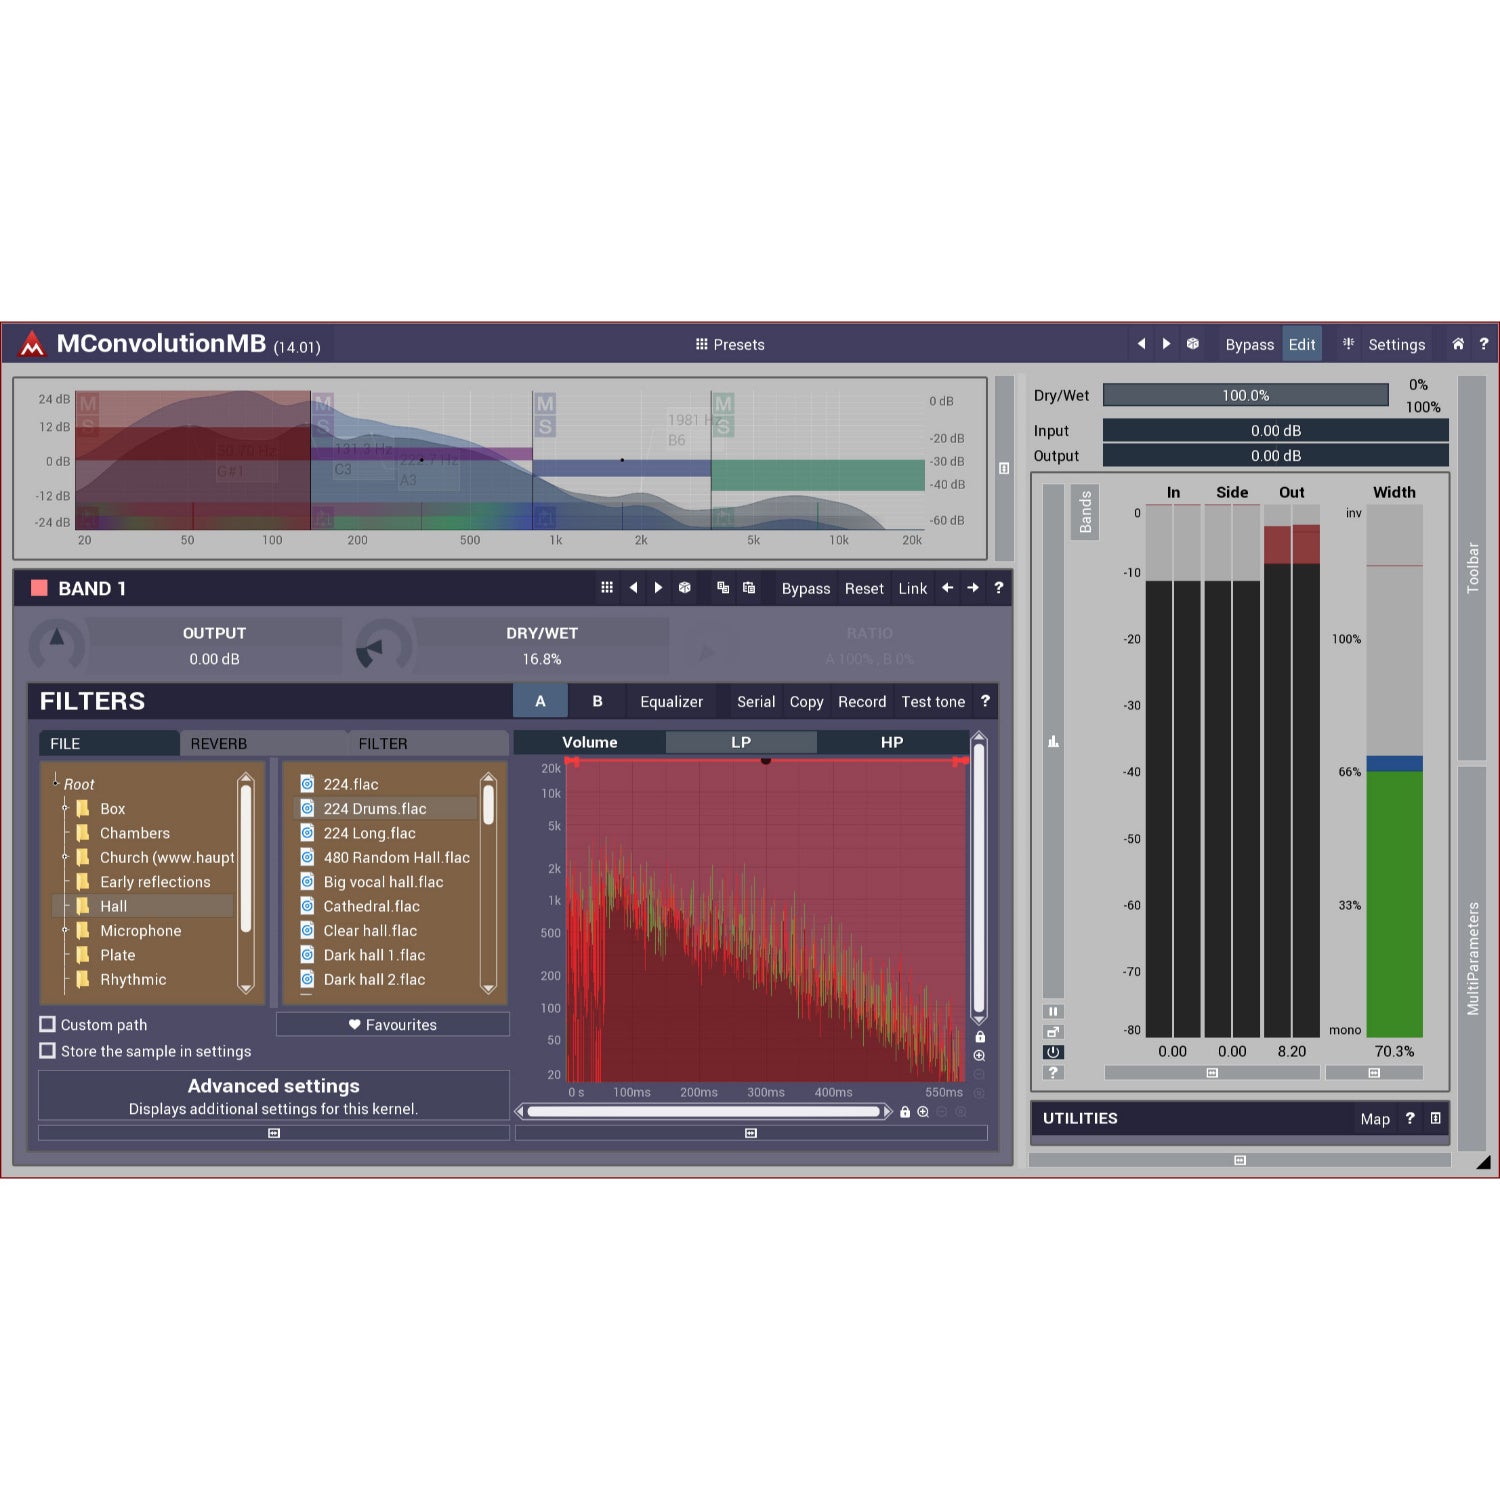Expand the Church folder in the tree

coord(65,857)
